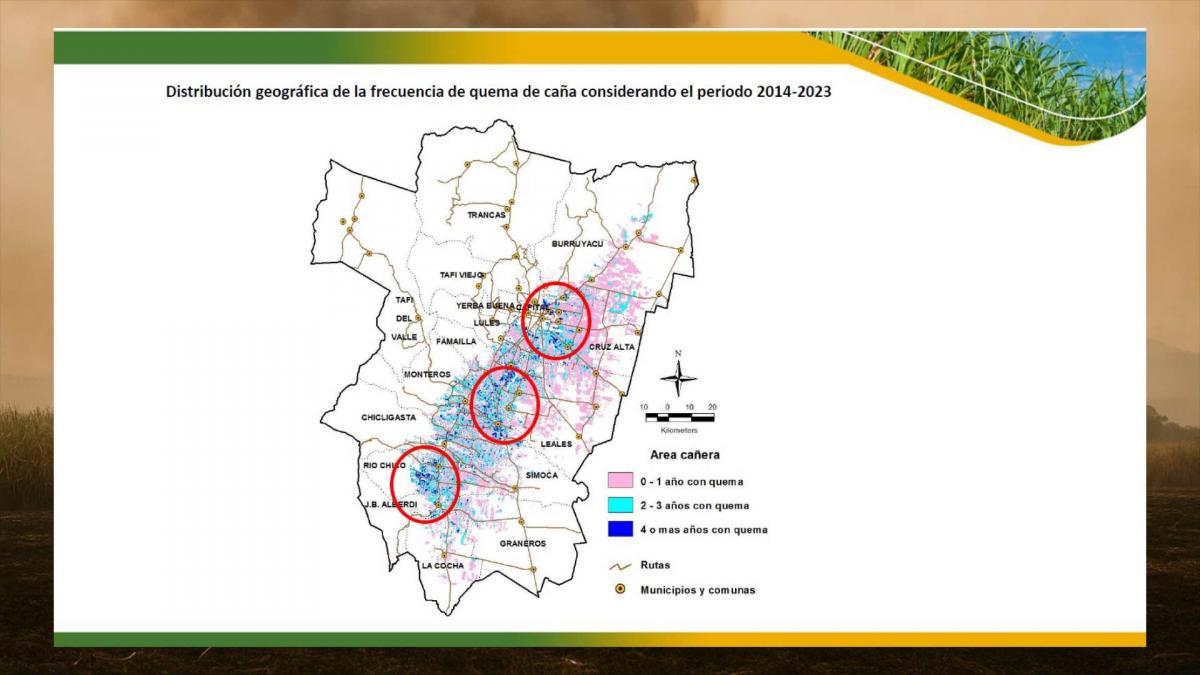
Task: Click the slide title text
Action: (x=500, y=90)
